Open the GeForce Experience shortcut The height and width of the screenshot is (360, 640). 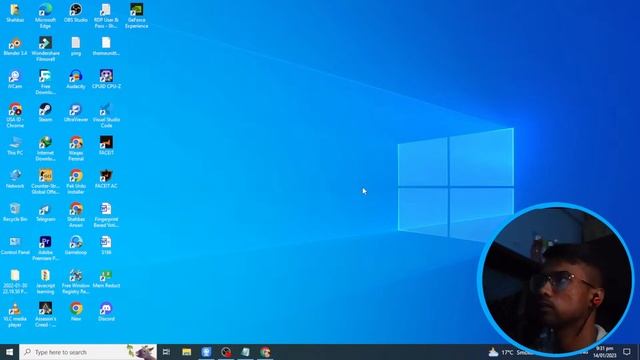136,16
